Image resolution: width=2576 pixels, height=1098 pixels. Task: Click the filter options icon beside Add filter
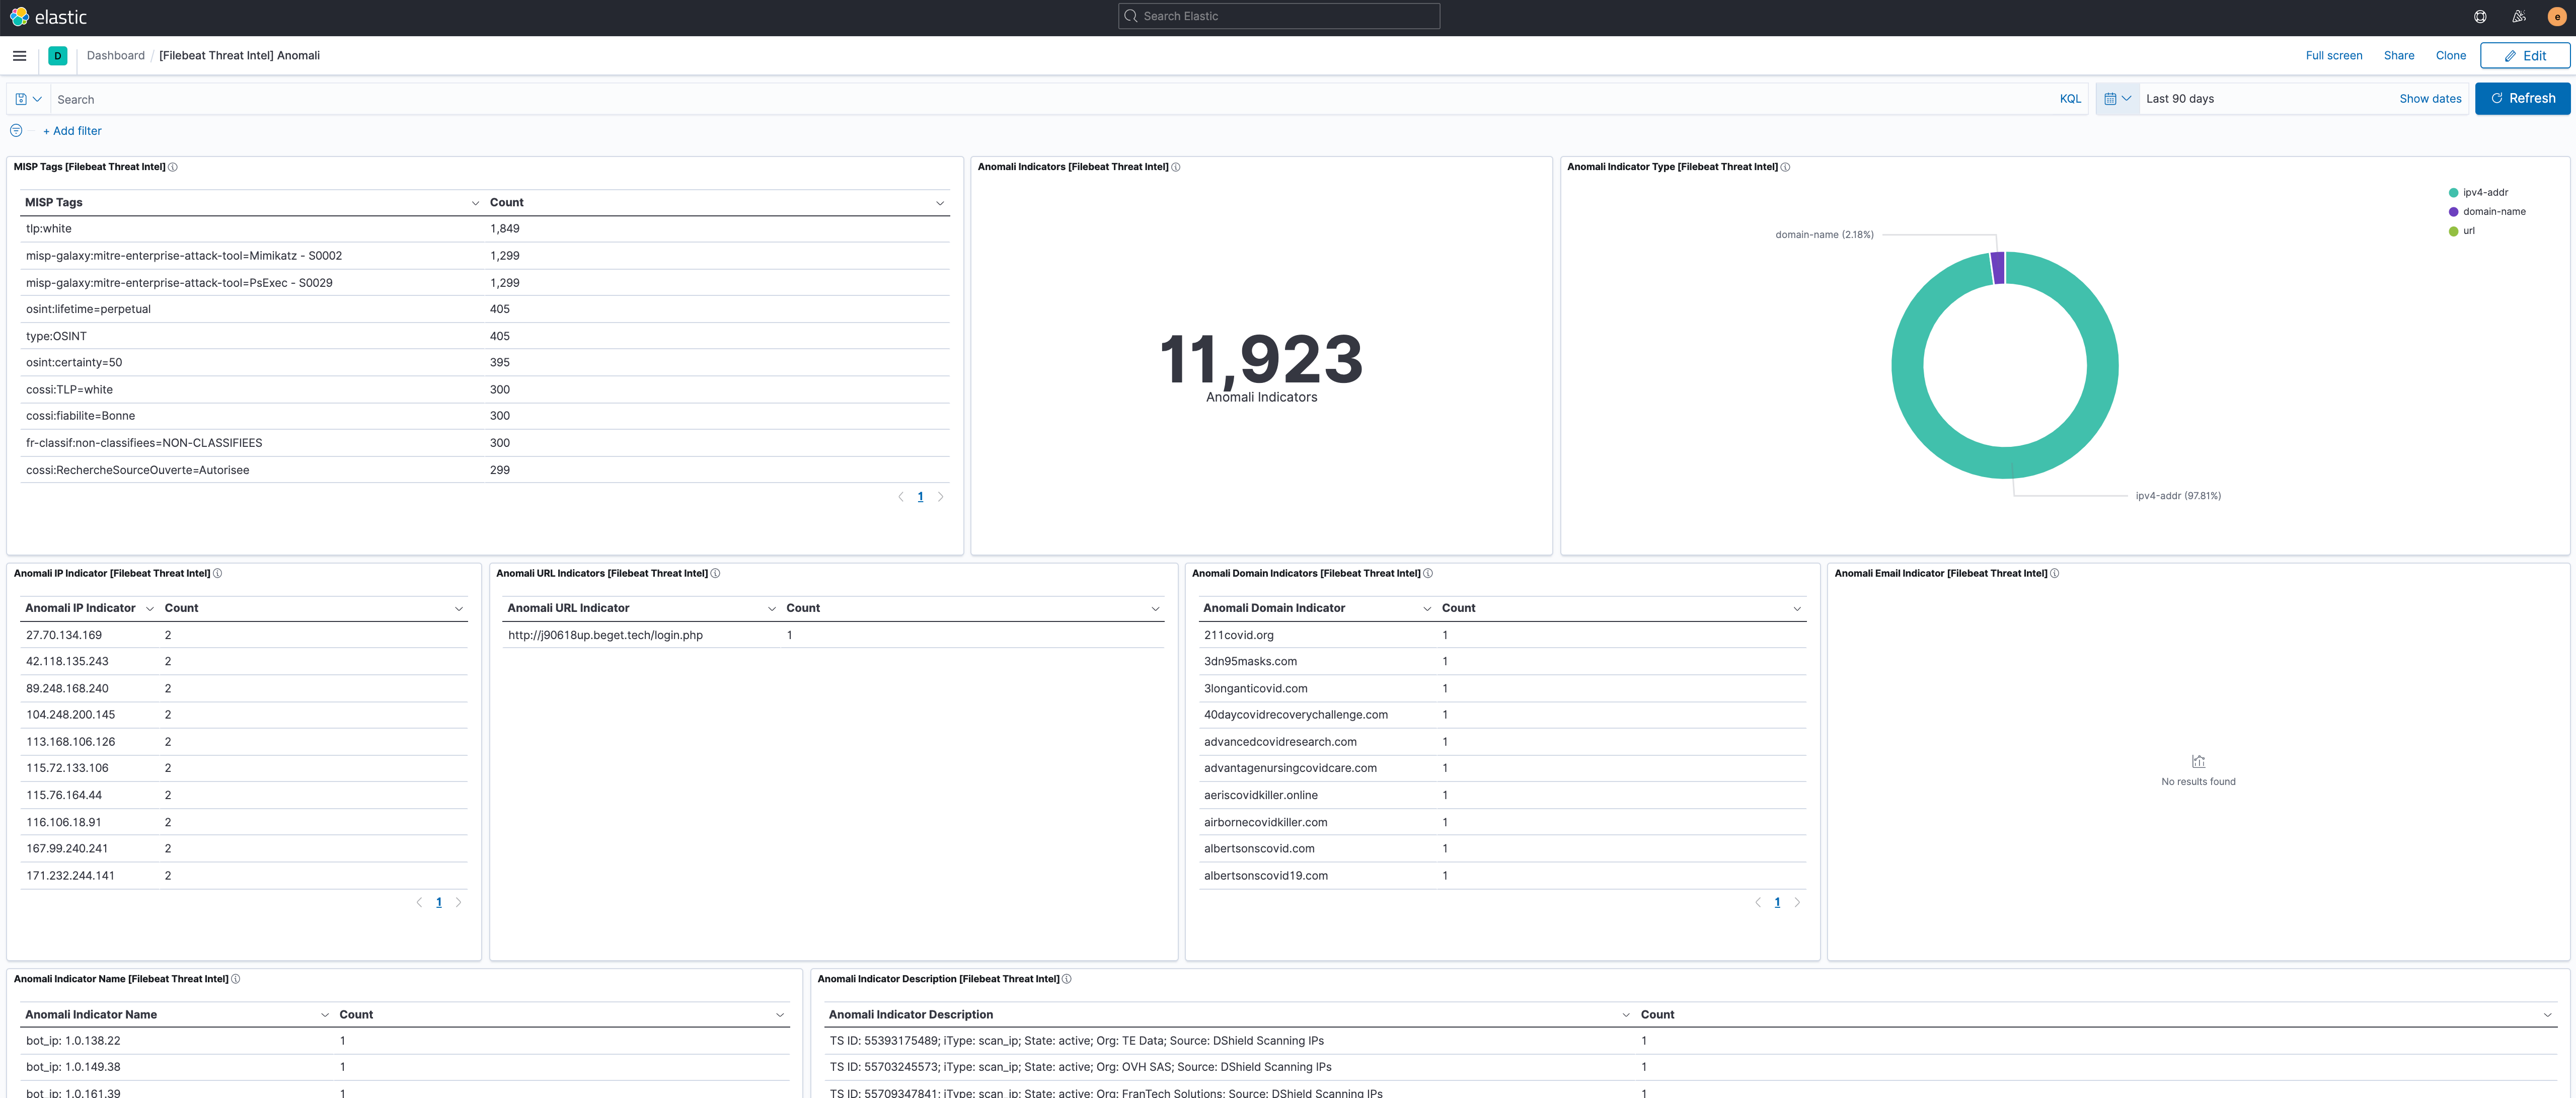tap(15, 130)
